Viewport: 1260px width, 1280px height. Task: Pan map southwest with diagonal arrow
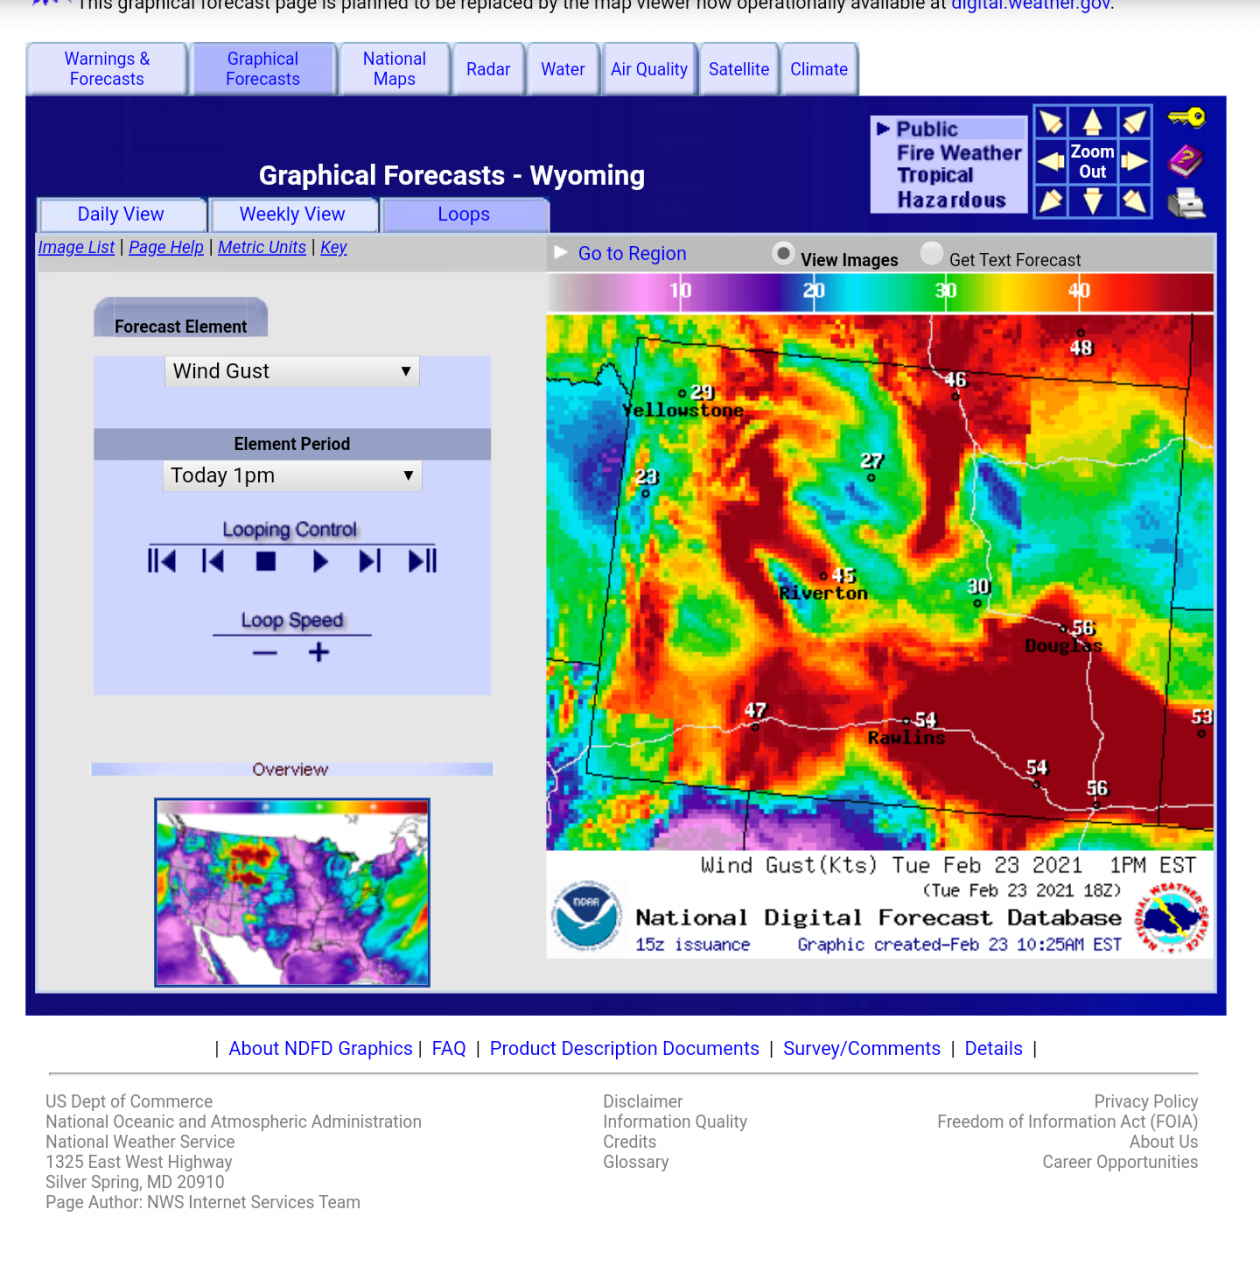point(1050,201)
